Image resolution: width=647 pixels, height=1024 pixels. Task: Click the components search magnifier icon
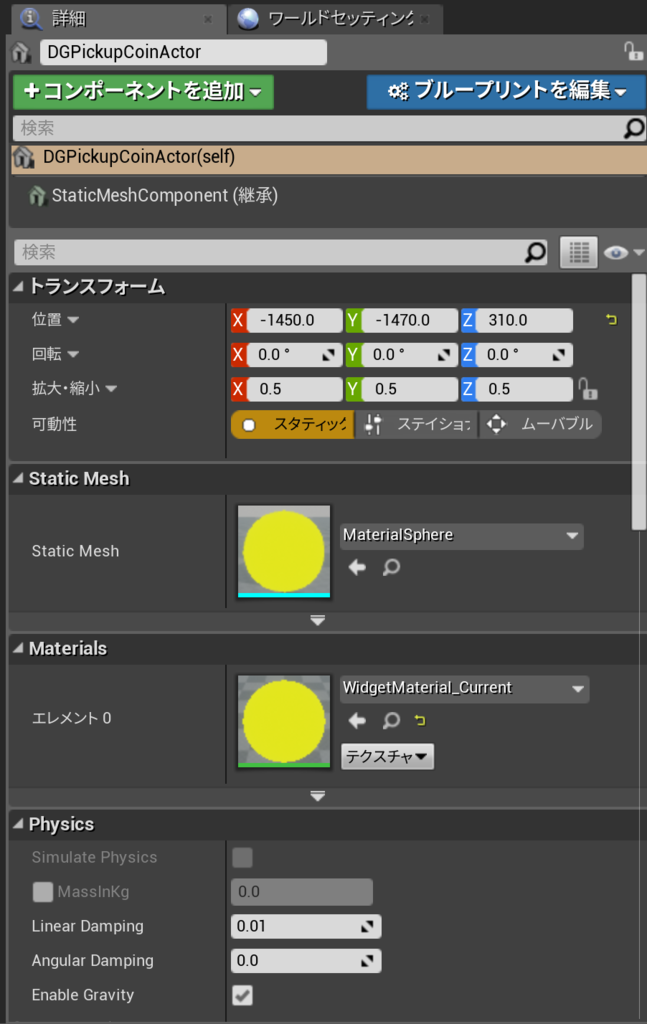pos(633,128)
